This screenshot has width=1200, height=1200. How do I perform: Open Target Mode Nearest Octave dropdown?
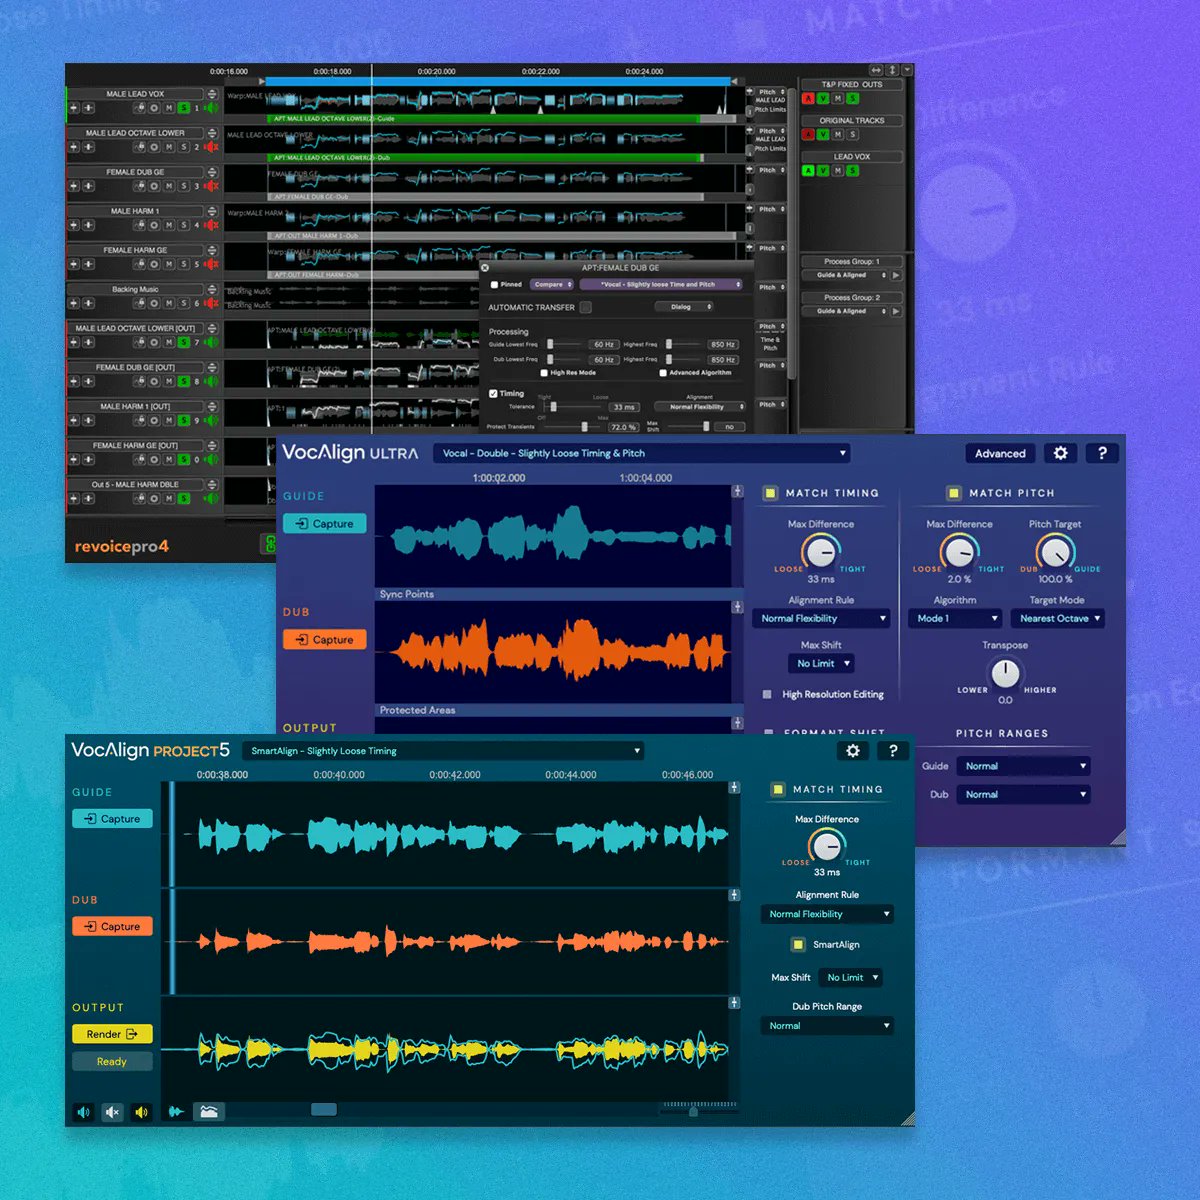pyautogui.click(x=1058, y=618)
